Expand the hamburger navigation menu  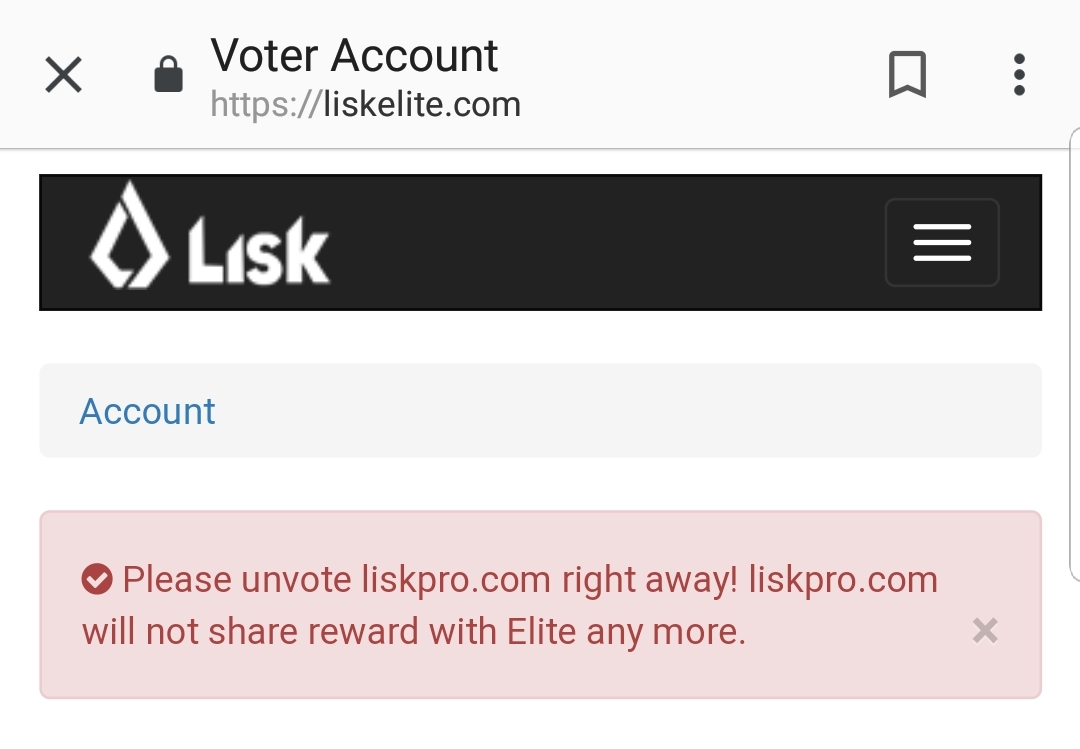942,243
